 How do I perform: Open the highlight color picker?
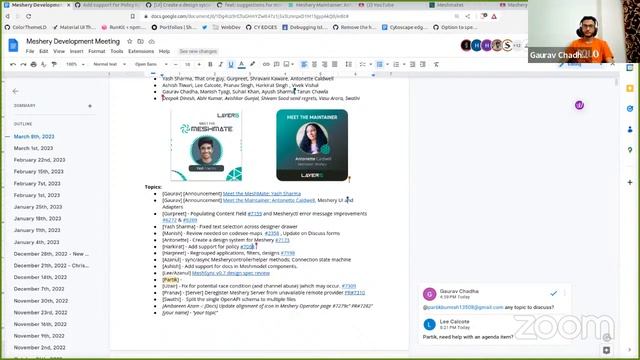coord(253,64)
